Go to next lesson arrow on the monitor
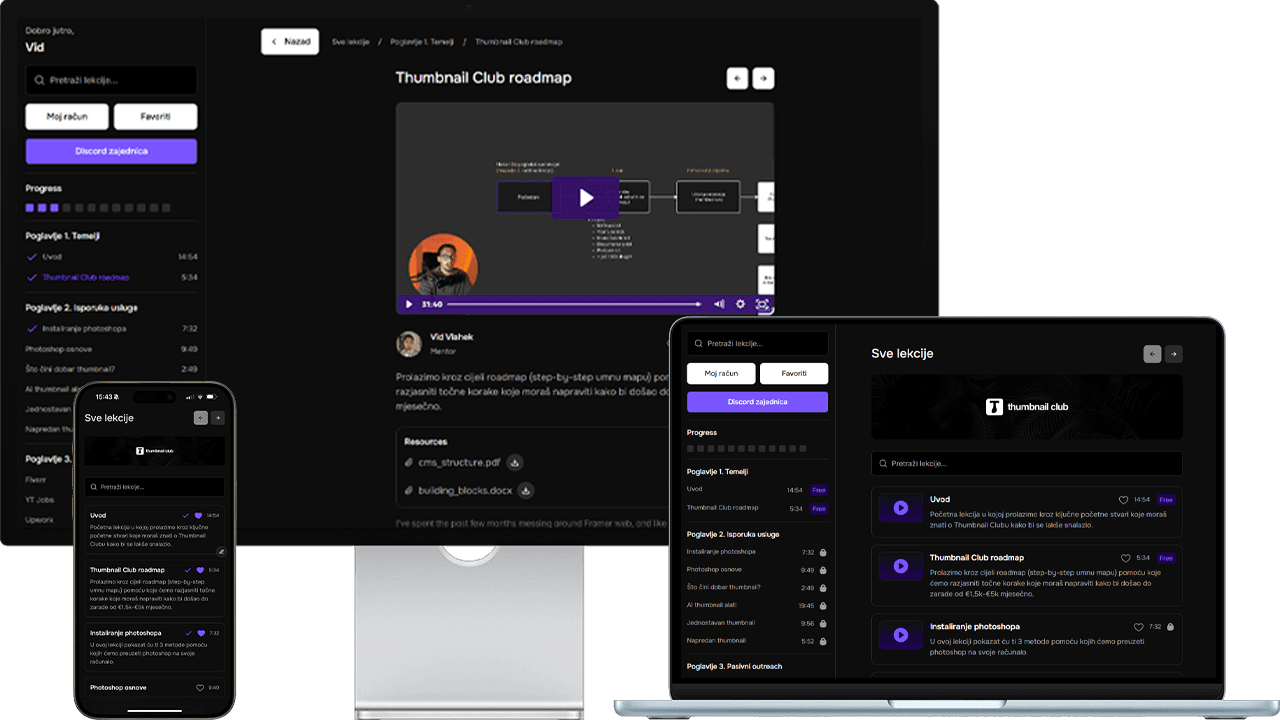 [763, 78]
